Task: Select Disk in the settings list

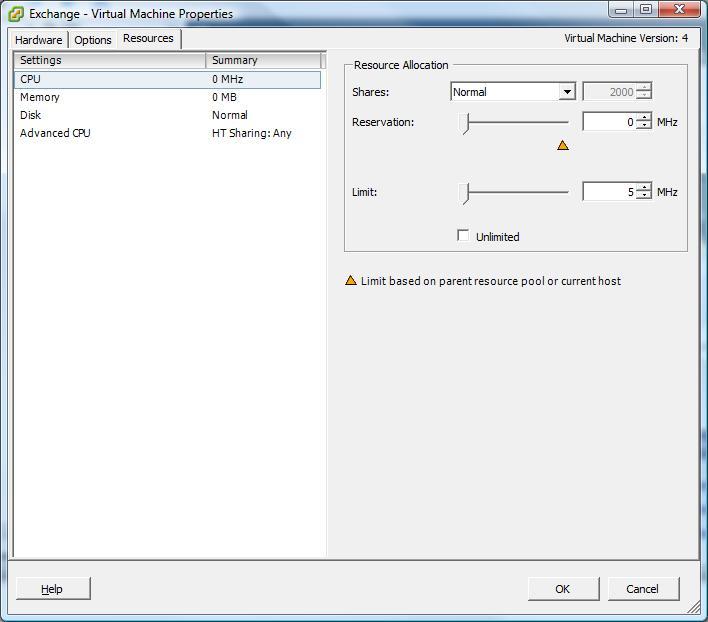Action: click(31, 115)
